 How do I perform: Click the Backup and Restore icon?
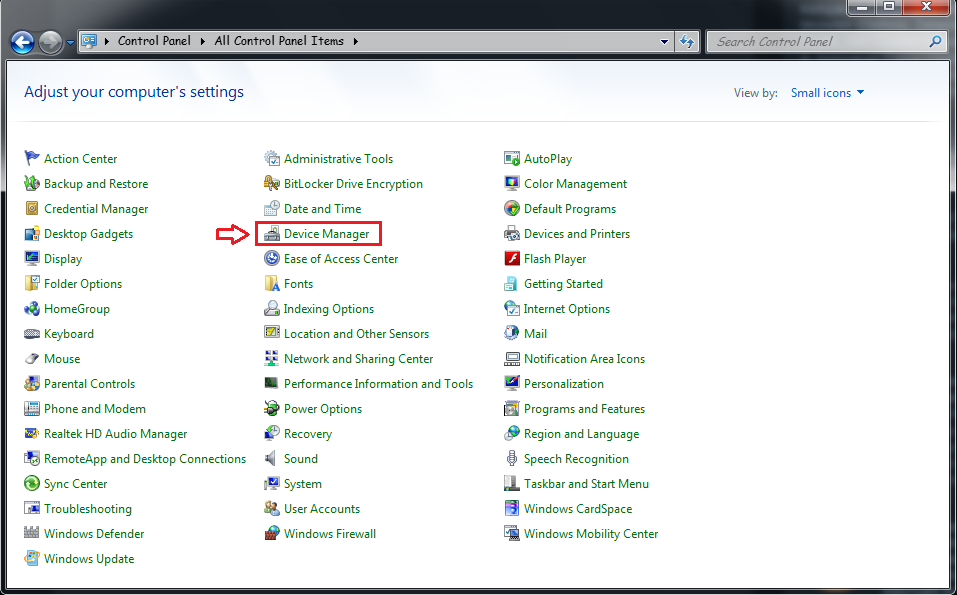32,184
